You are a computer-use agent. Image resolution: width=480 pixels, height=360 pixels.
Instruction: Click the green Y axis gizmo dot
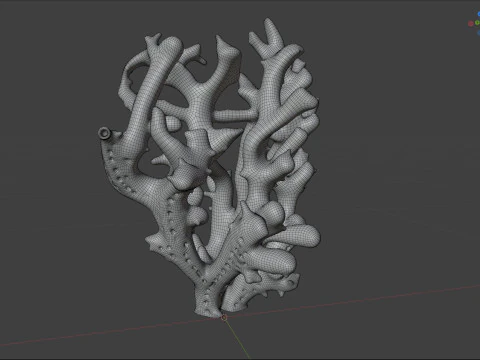(477, 22)
